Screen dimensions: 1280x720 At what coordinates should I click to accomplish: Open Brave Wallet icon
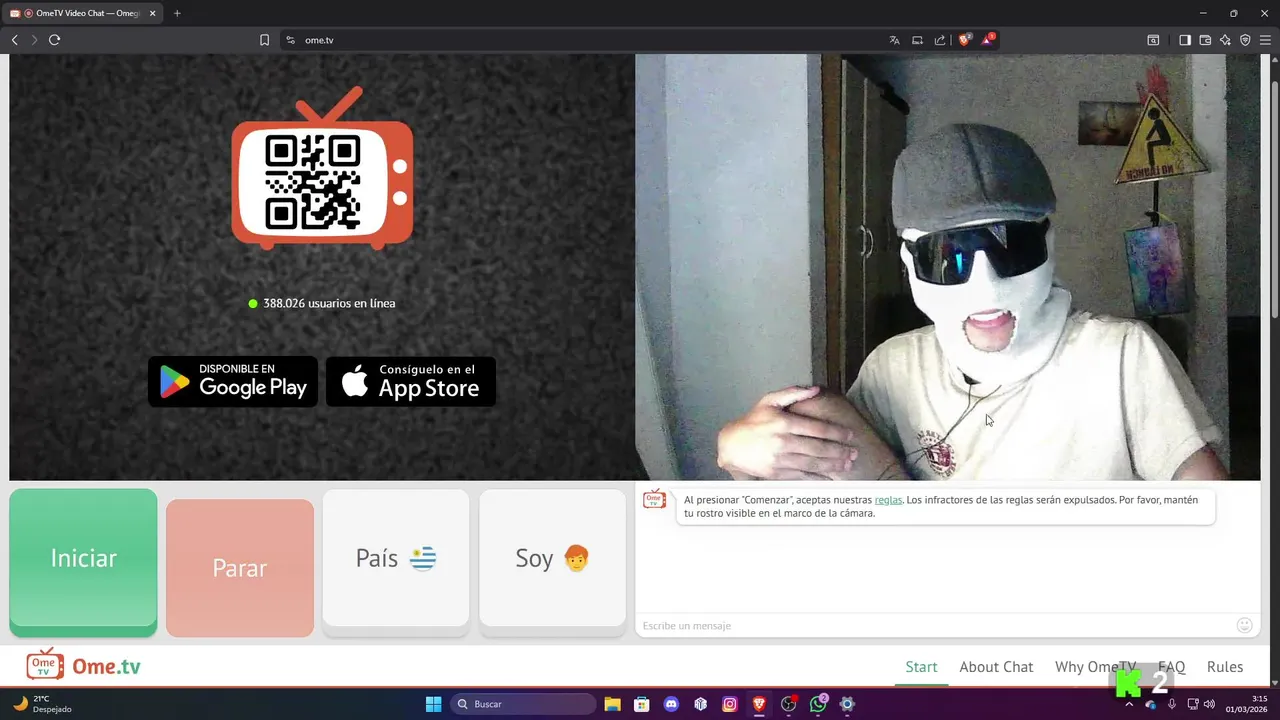(x=1205, y=40)
